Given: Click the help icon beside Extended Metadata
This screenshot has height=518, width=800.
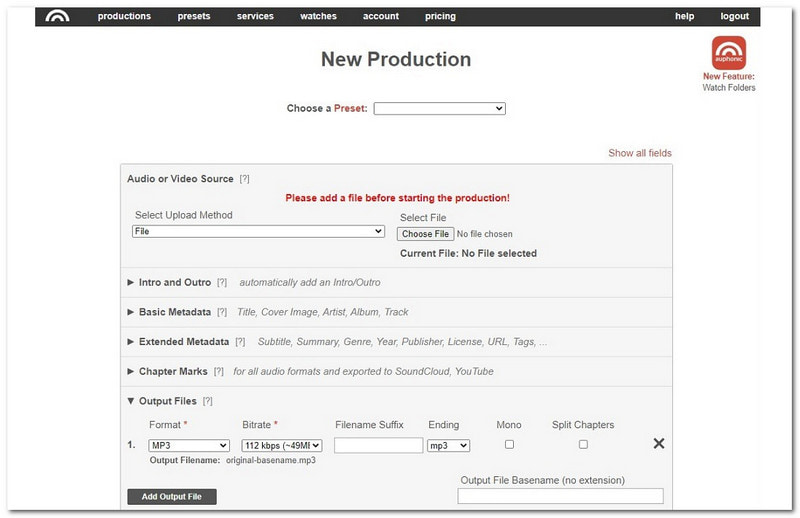Looking at the screenshot, I should (x=240, y=342).
